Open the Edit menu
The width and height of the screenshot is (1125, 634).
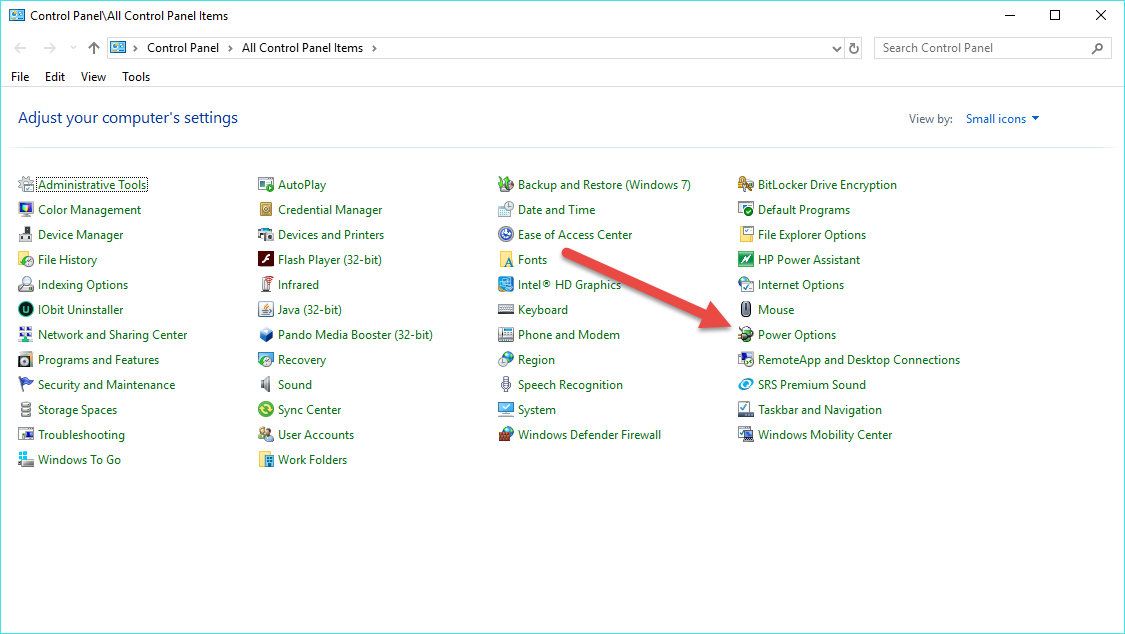(x=55, y=77)
